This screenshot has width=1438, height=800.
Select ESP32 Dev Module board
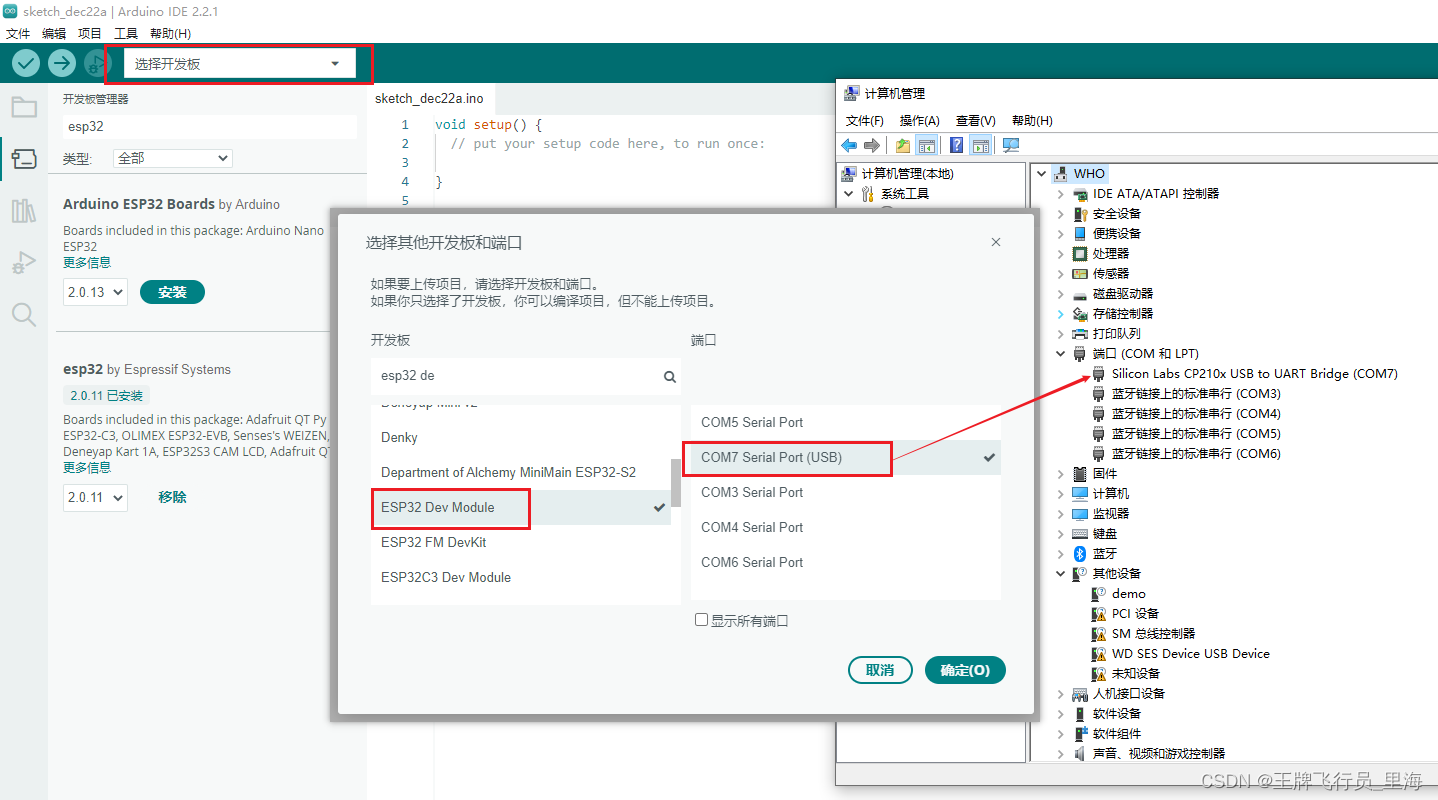pos(521,507)
